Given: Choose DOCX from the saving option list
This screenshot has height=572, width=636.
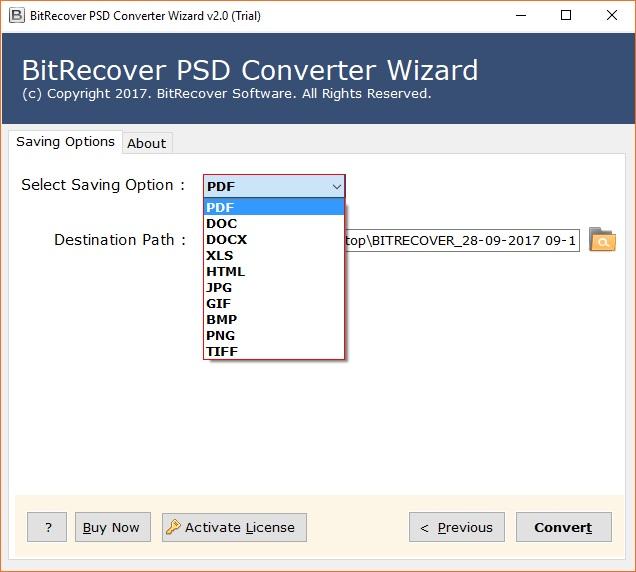Looking at the screenshot, I should [274, 239].
